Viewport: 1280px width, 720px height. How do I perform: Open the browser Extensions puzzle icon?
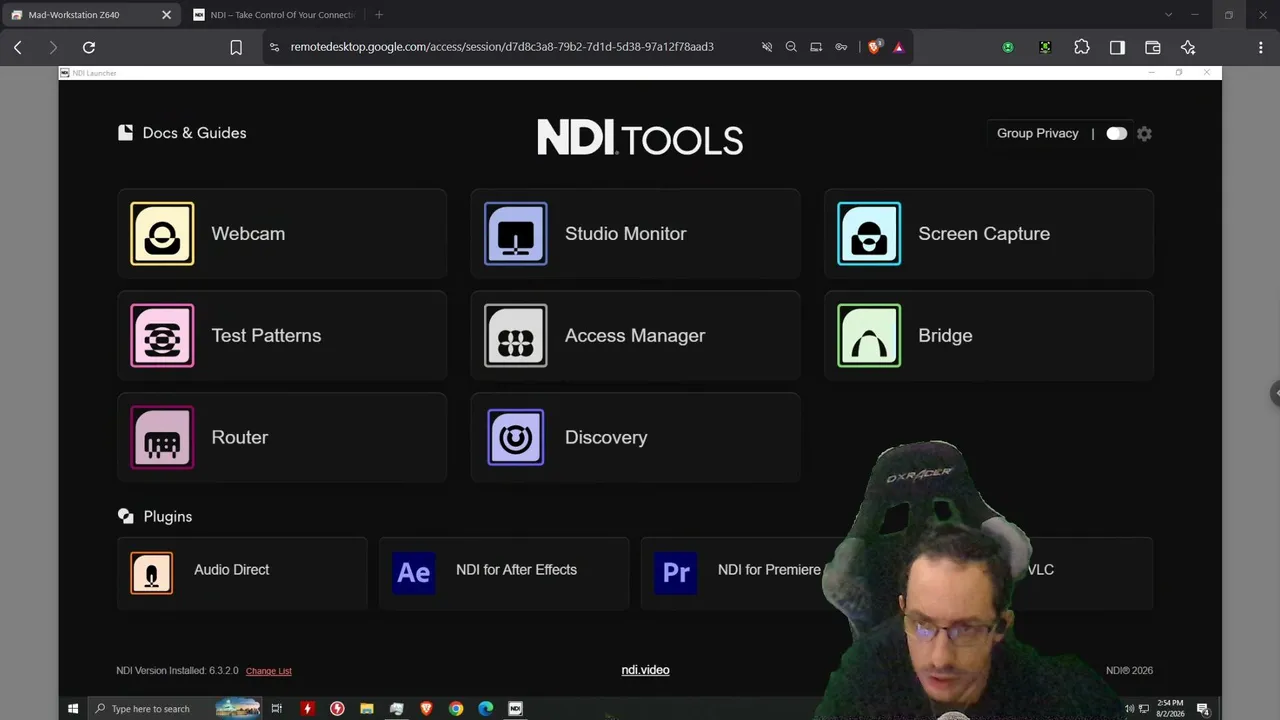tap(1082, 47)
